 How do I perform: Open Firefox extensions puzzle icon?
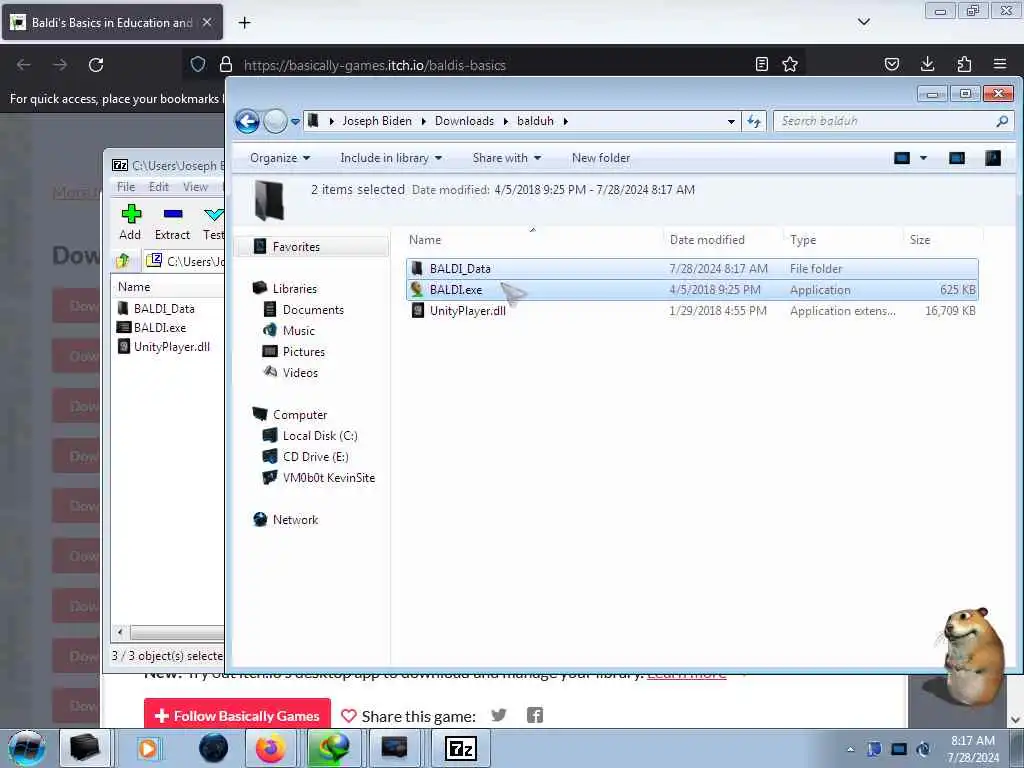(x=964, y=64)
